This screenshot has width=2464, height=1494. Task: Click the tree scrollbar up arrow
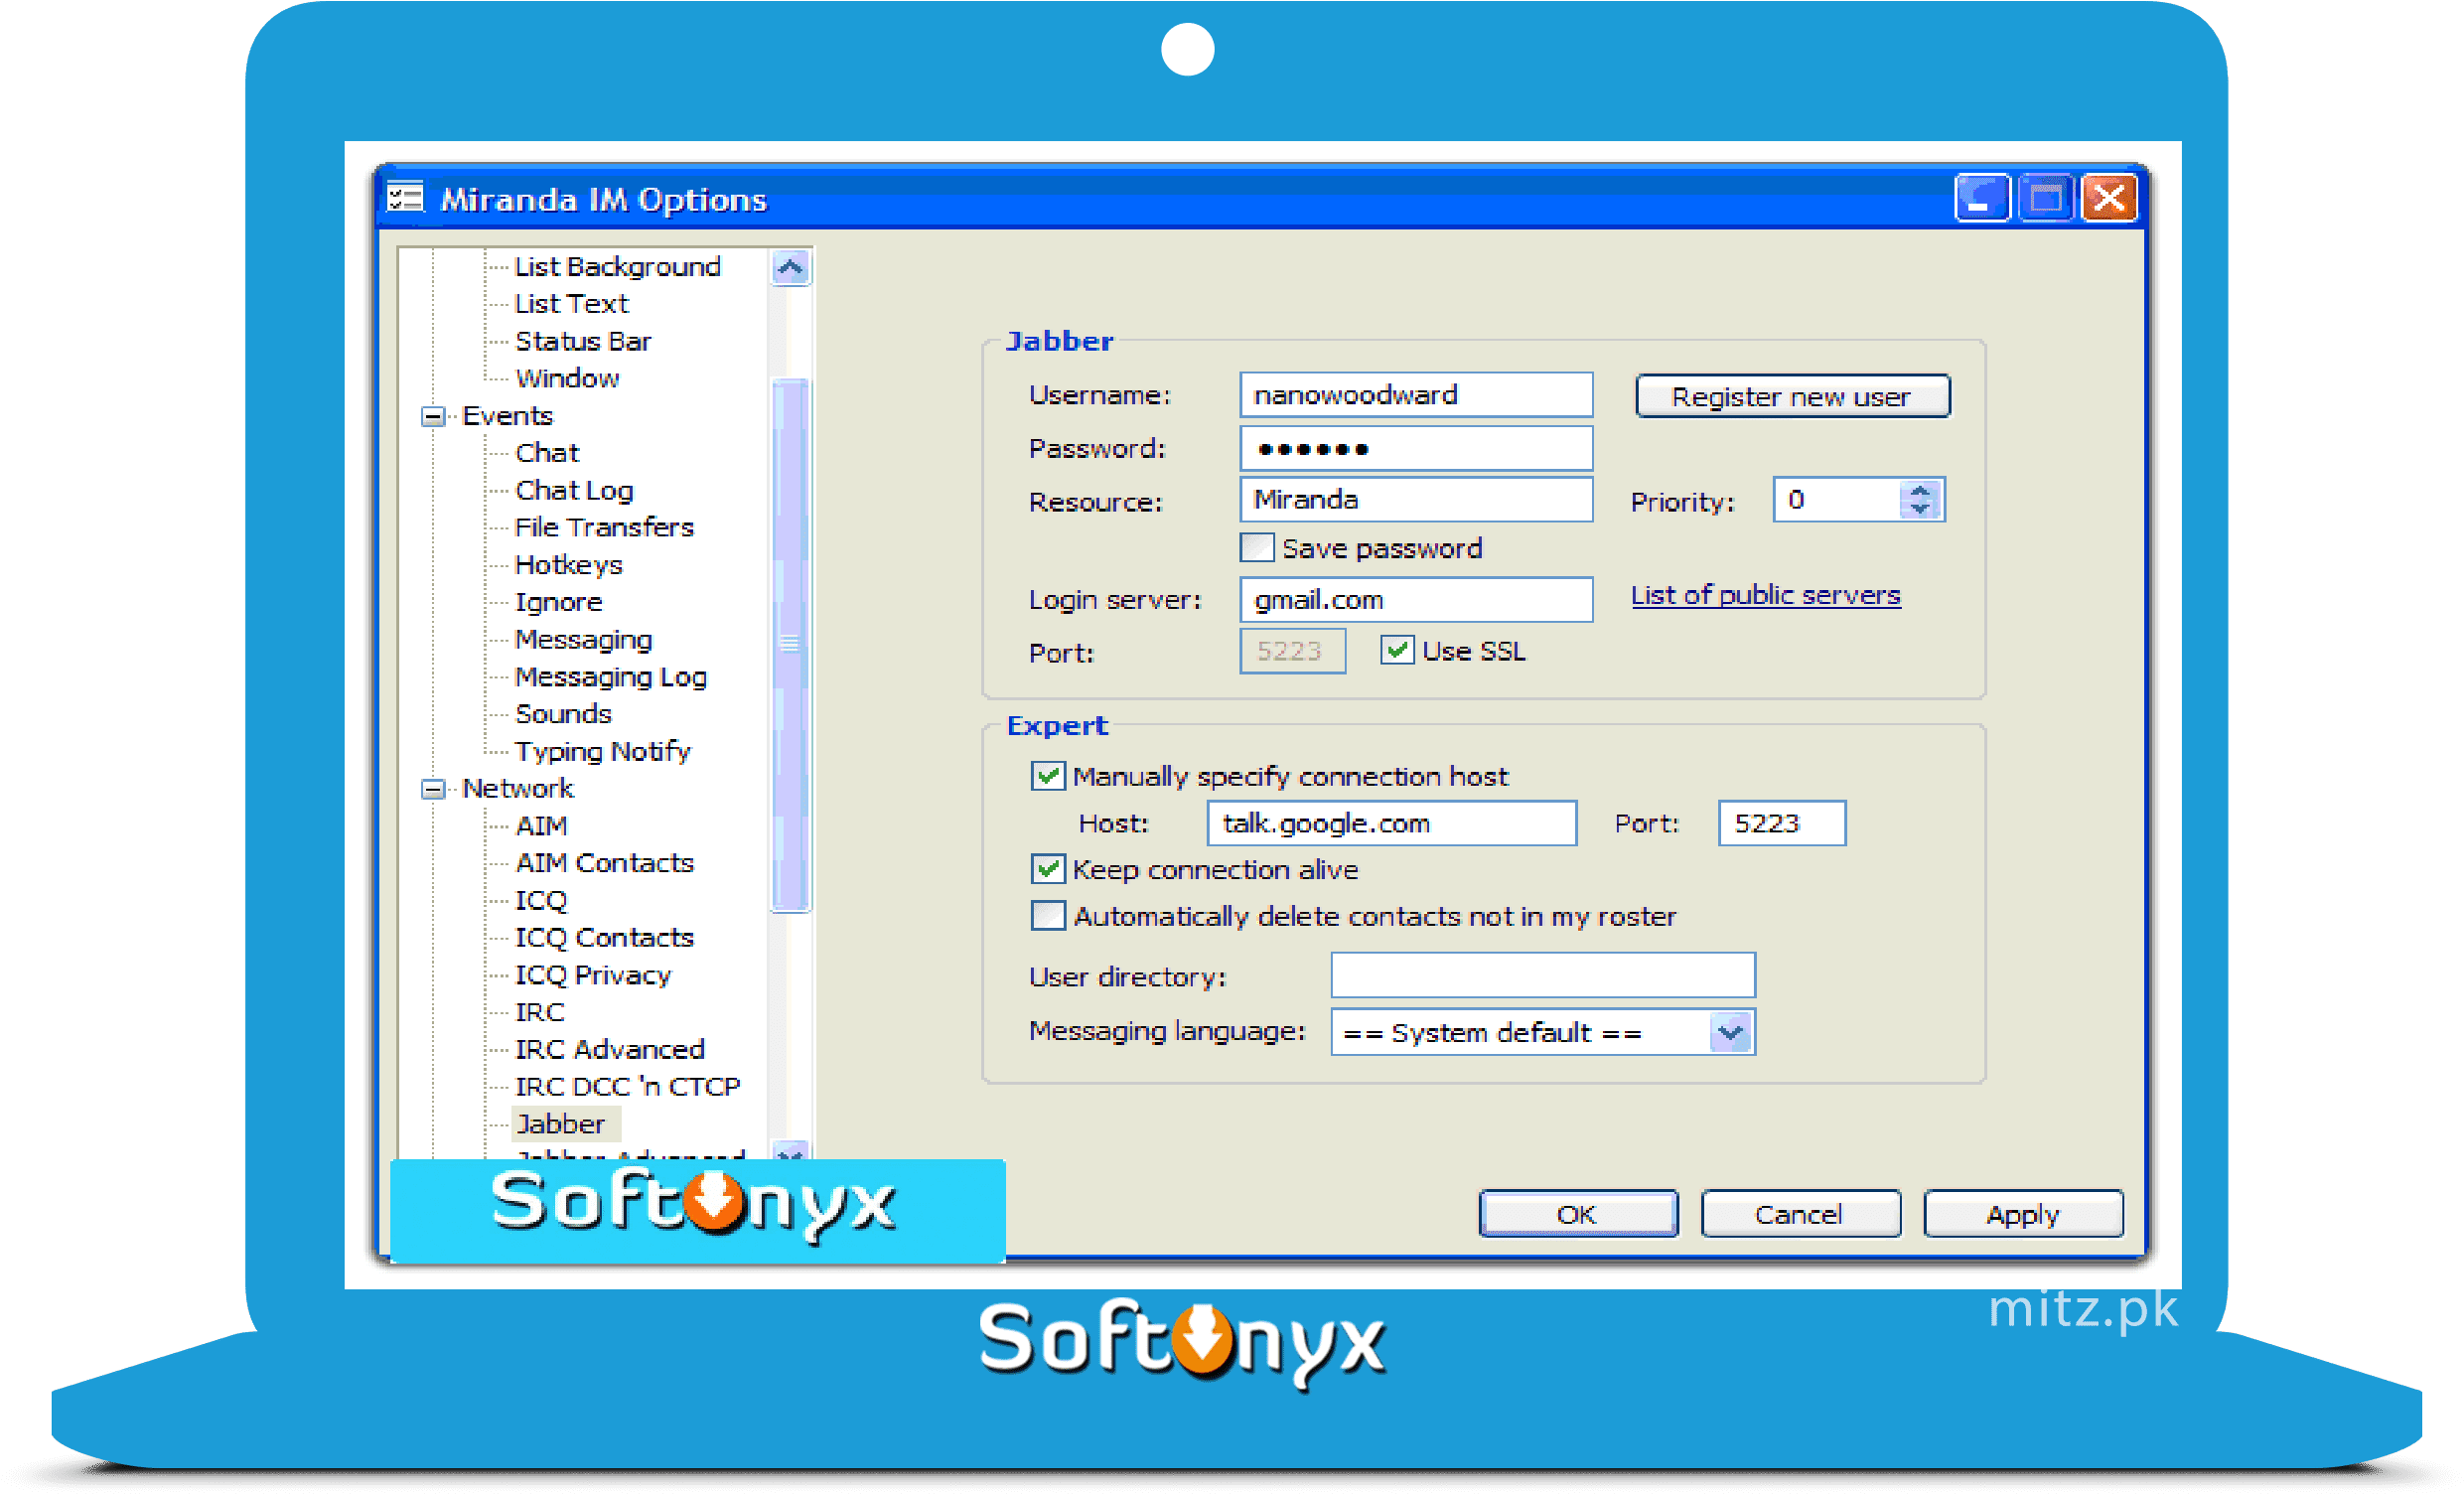tap(790, 267)
